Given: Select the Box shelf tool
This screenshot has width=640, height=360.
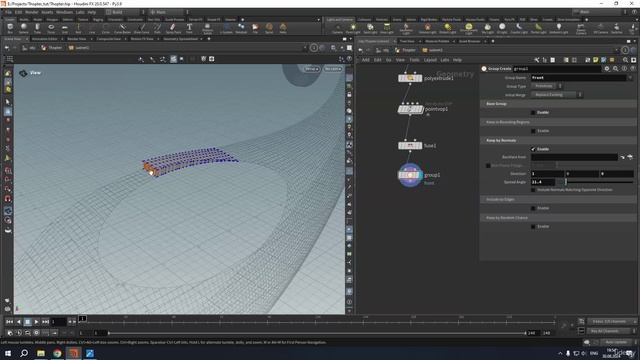Looking at the screenshot, I should [10, 29].
